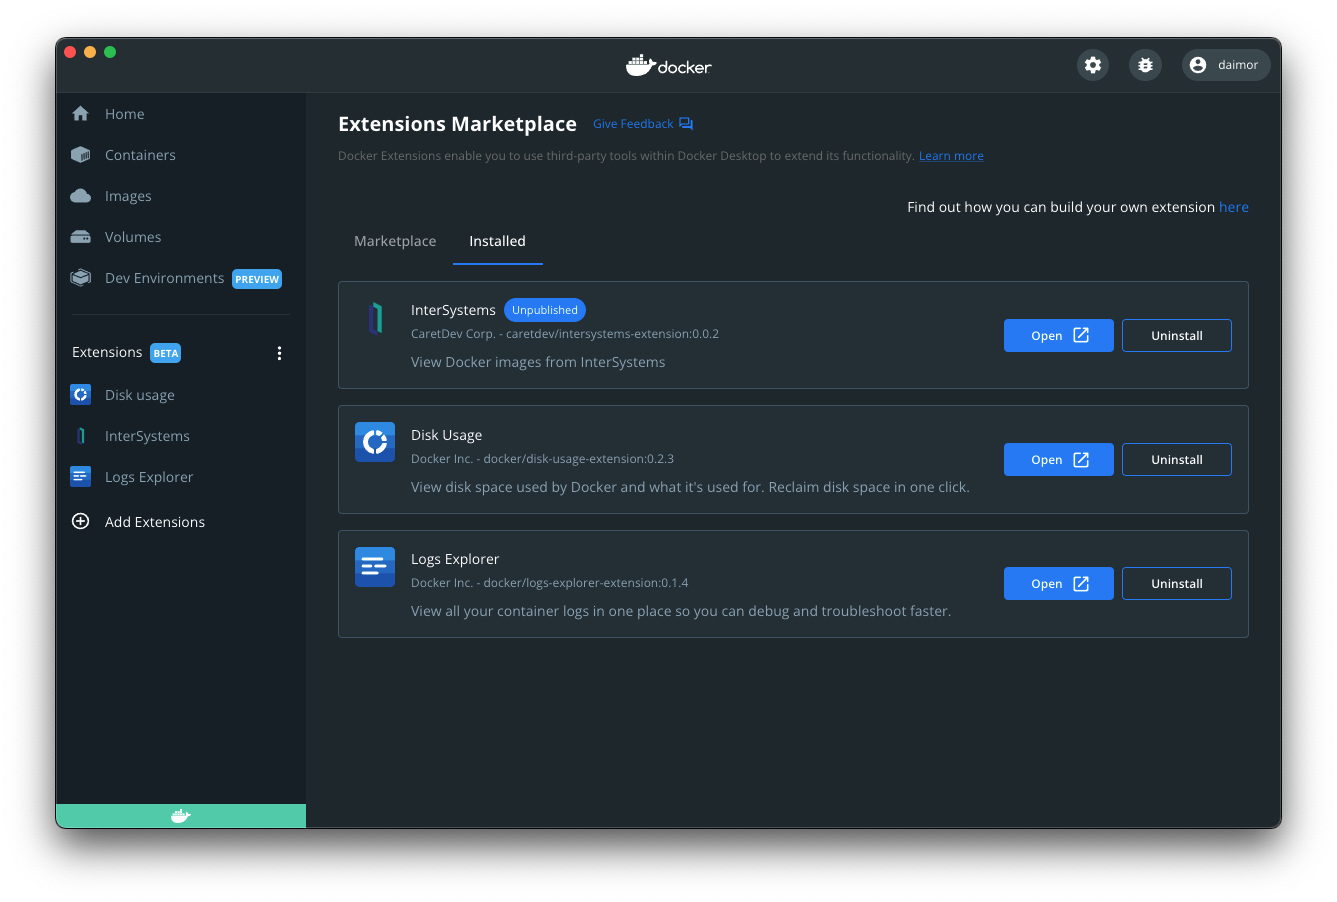
Task: Uninstall the Logs Explorer extension
Action: tap(1176, 583)
